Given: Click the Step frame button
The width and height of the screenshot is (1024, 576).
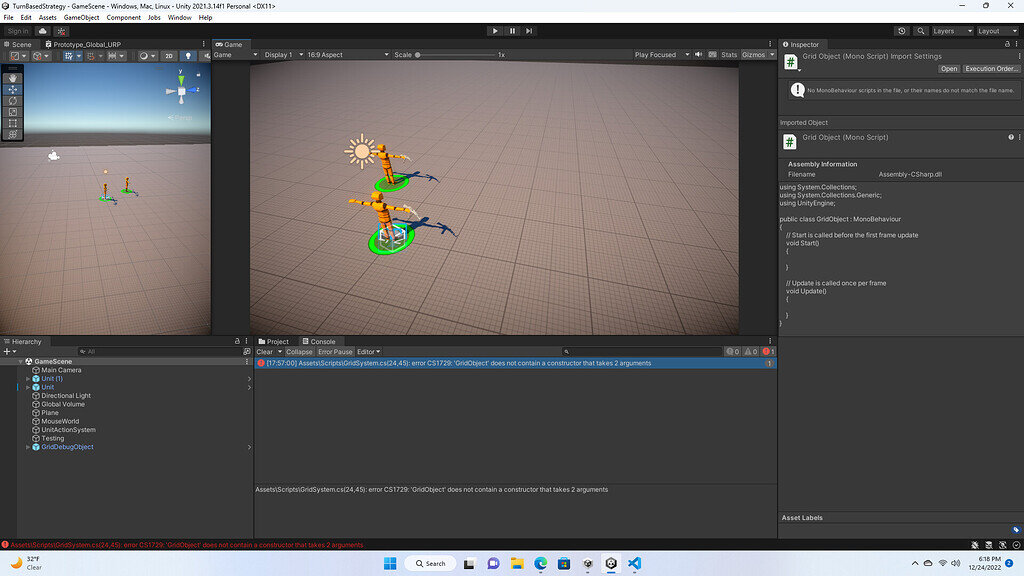Looking at the screenshot, I should tap(529, 29).
